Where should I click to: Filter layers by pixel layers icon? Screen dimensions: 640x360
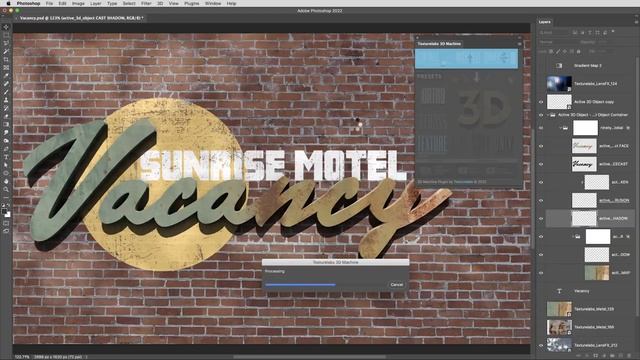575,32
